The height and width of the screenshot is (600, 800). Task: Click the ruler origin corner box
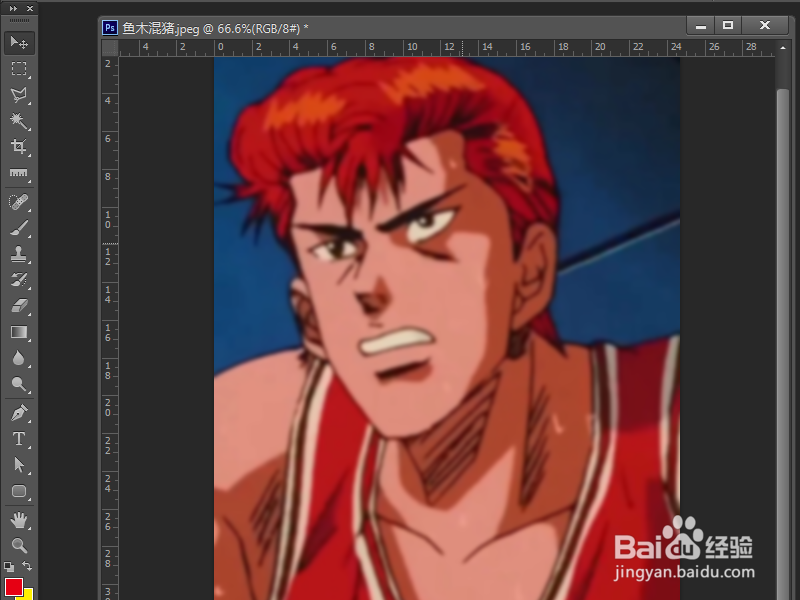tap(110, 48)
